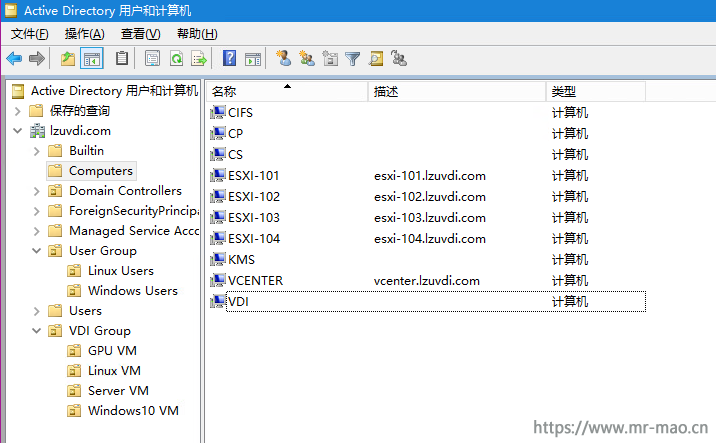Image resolution: width=716 pixels, height=443 pixels.
Task: Select the Windows10 VM OU
Action: click(133, 411)
